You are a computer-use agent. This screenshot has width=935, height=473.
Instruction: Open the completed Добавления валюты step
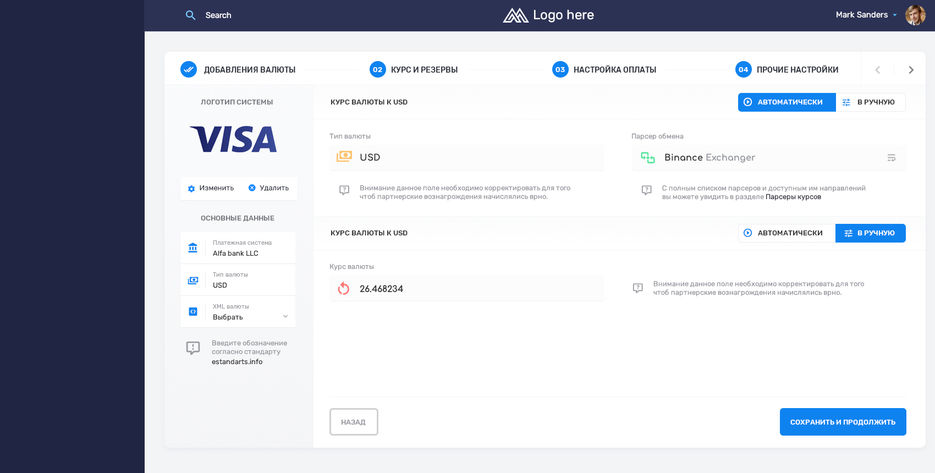[238, 69]
